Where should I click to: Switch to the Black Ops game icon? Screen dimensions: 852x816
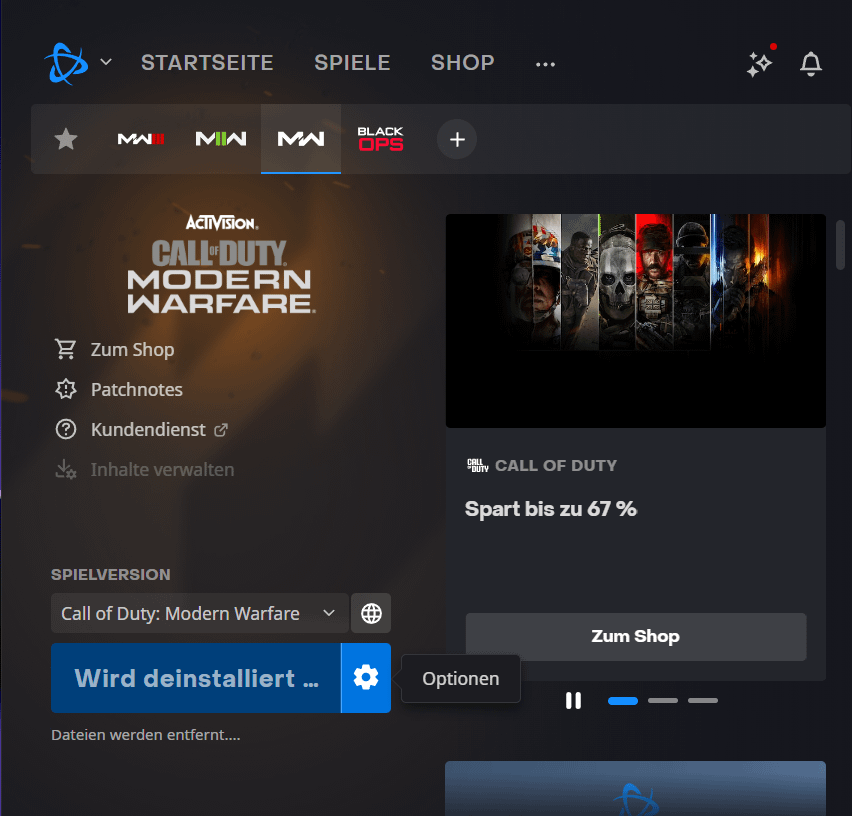point(381,139)
